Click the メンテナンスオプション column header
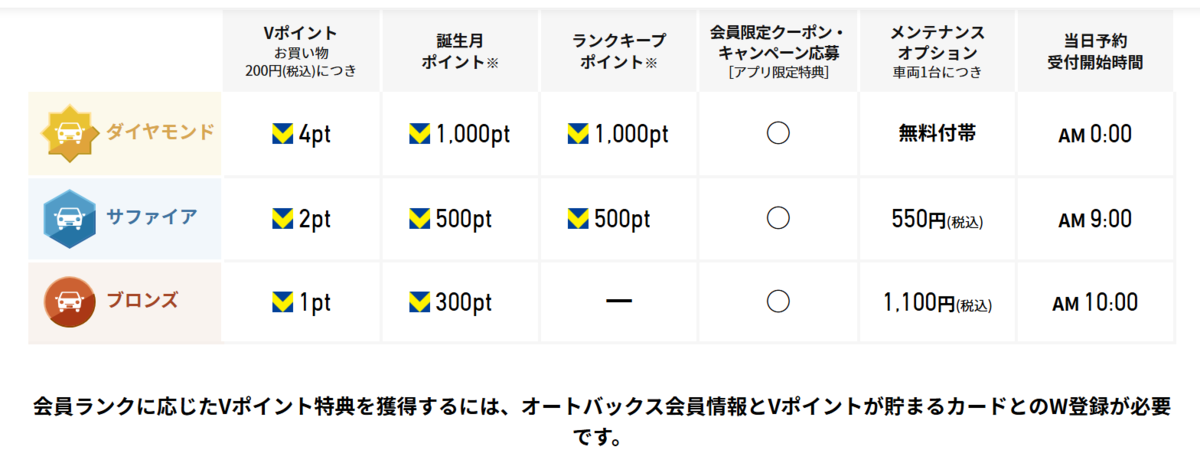Screen dimensions: 1200x463 tap(936, 52)
